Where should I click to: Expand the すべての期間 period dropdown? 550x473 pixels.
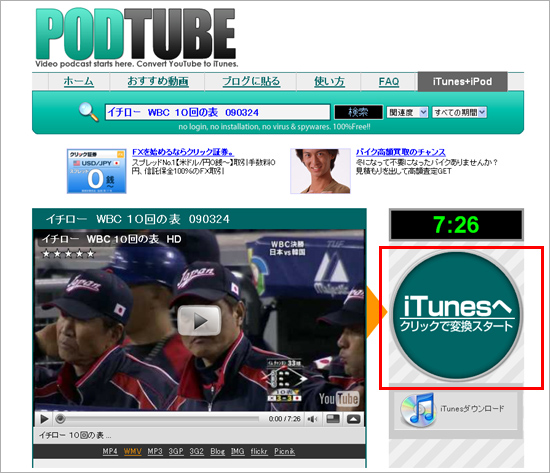click(x=459, y=112)
